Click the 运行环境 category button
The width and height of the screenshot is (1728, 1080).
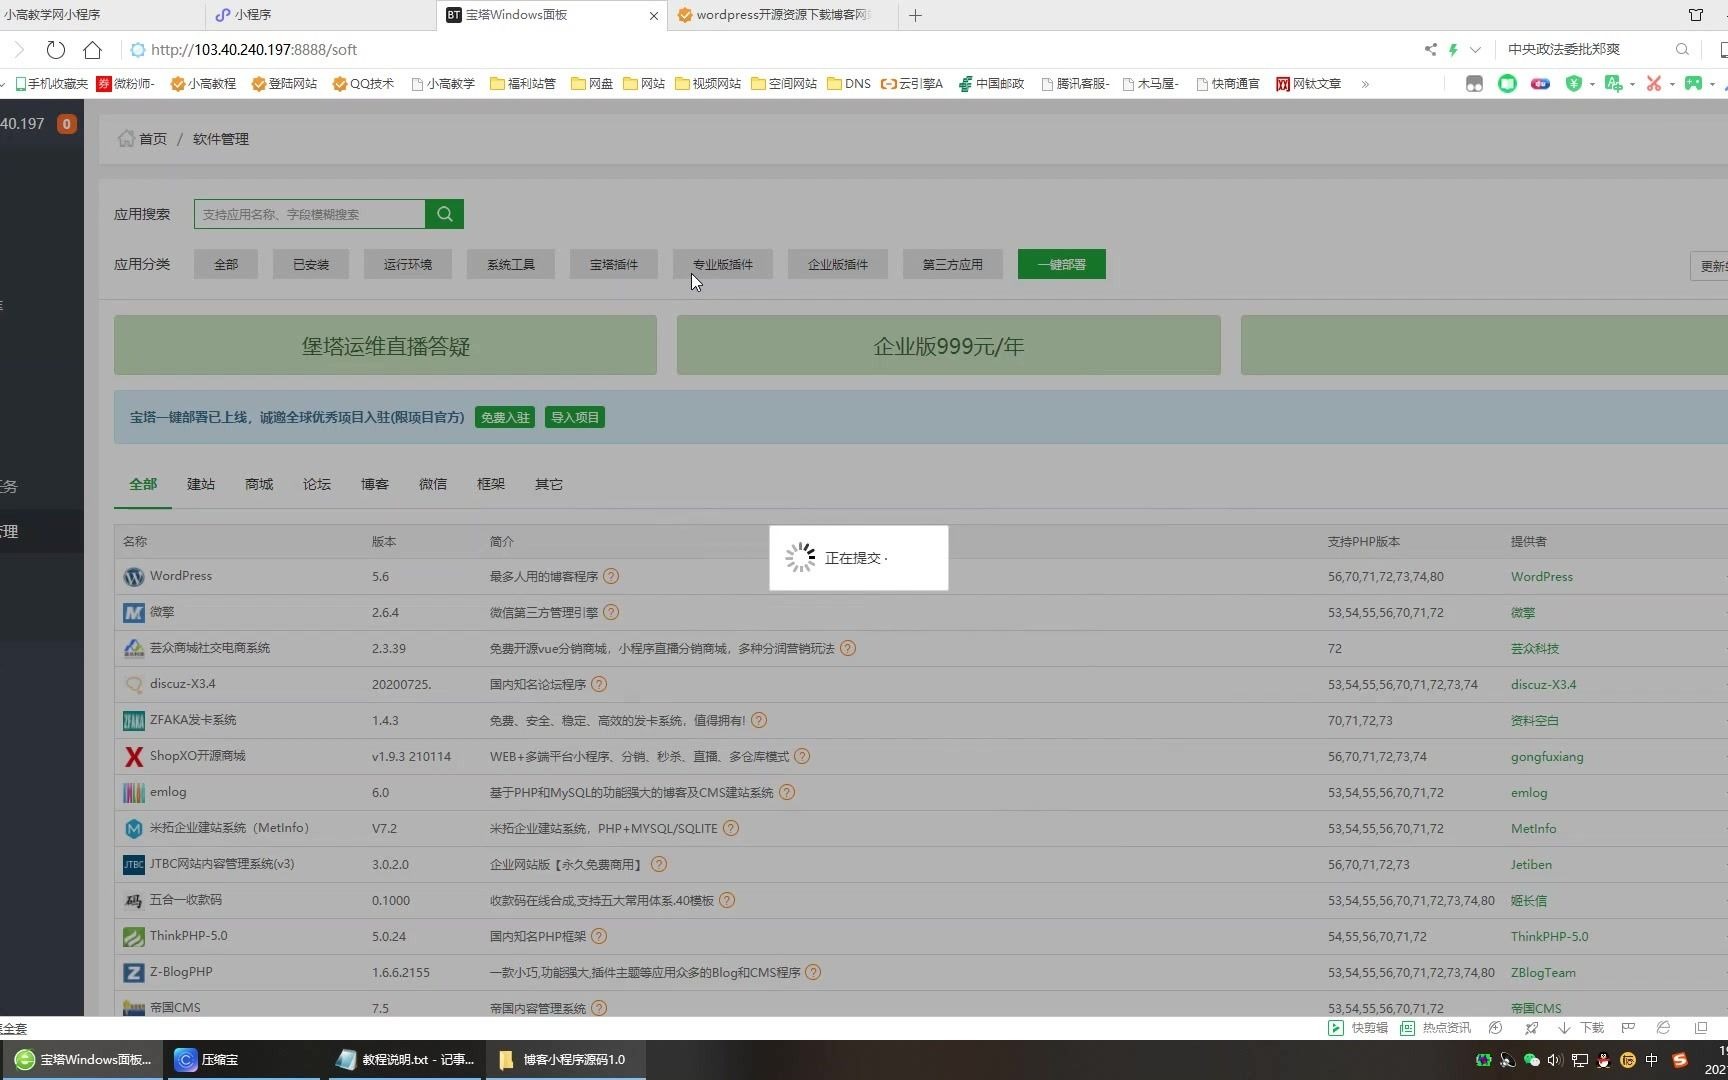click(408, 264)
